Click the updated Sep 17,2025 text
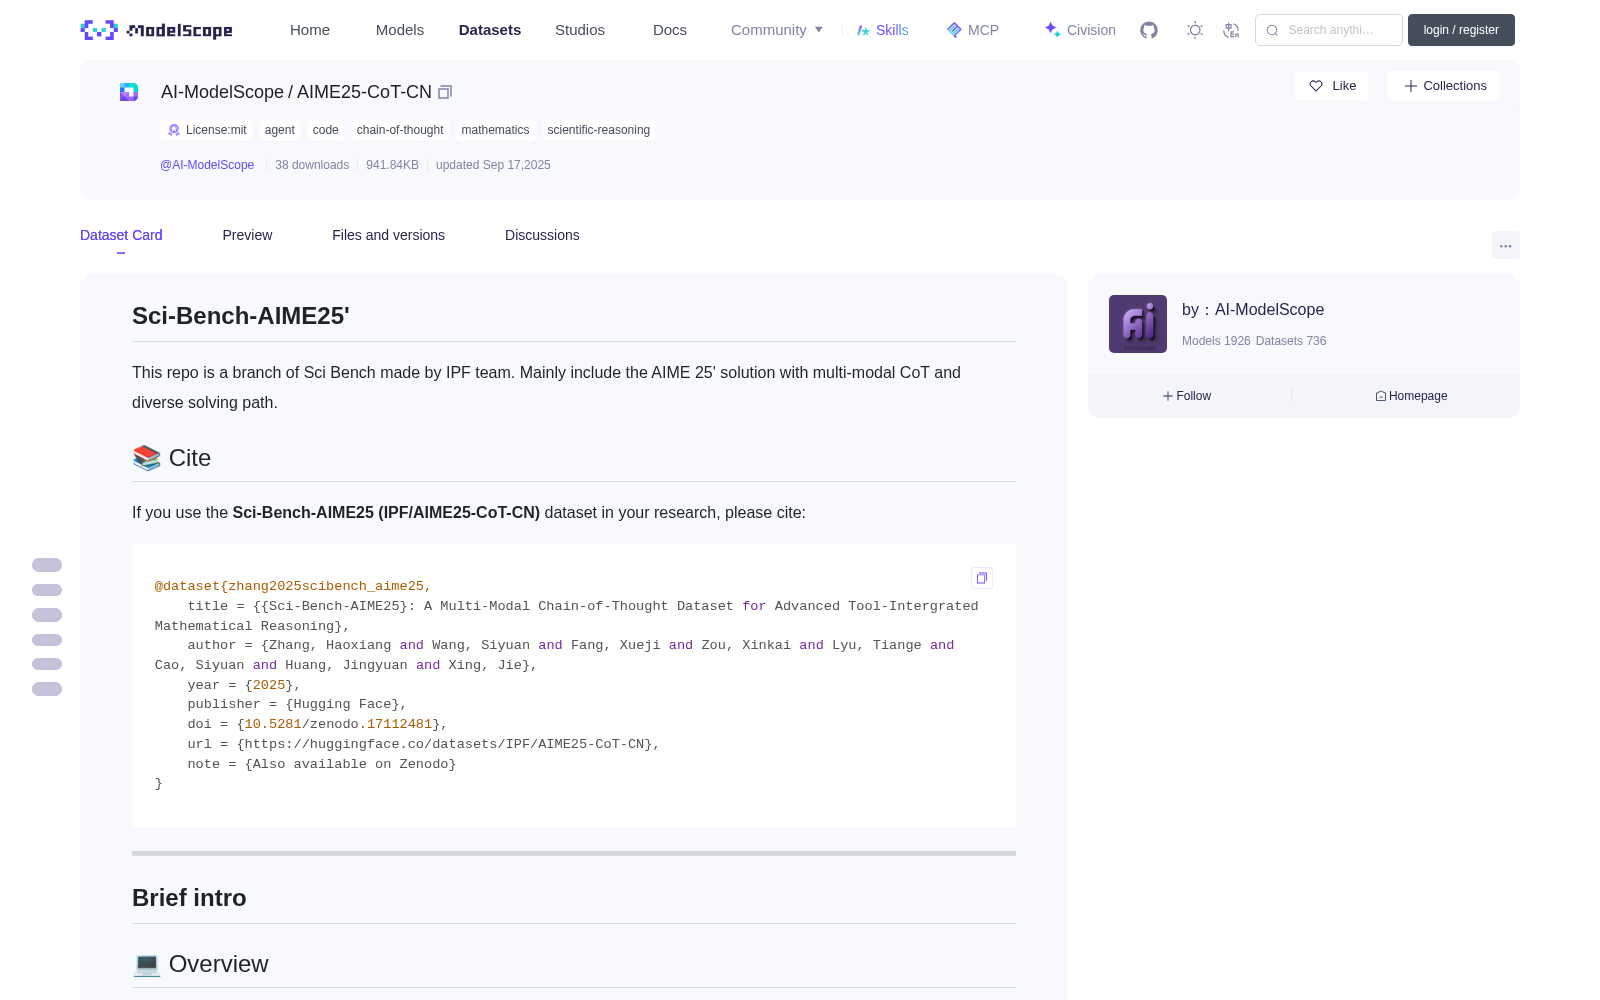1600x1000 pixels. coord(493,165)
